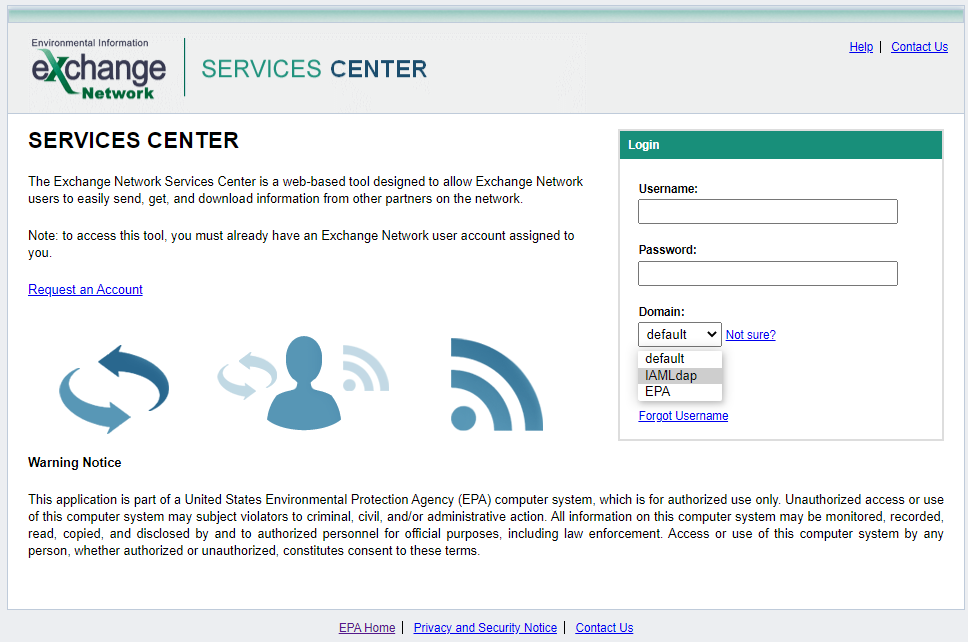Open the Not sure? link
This screenshot has width=968, height=642.
750,335
